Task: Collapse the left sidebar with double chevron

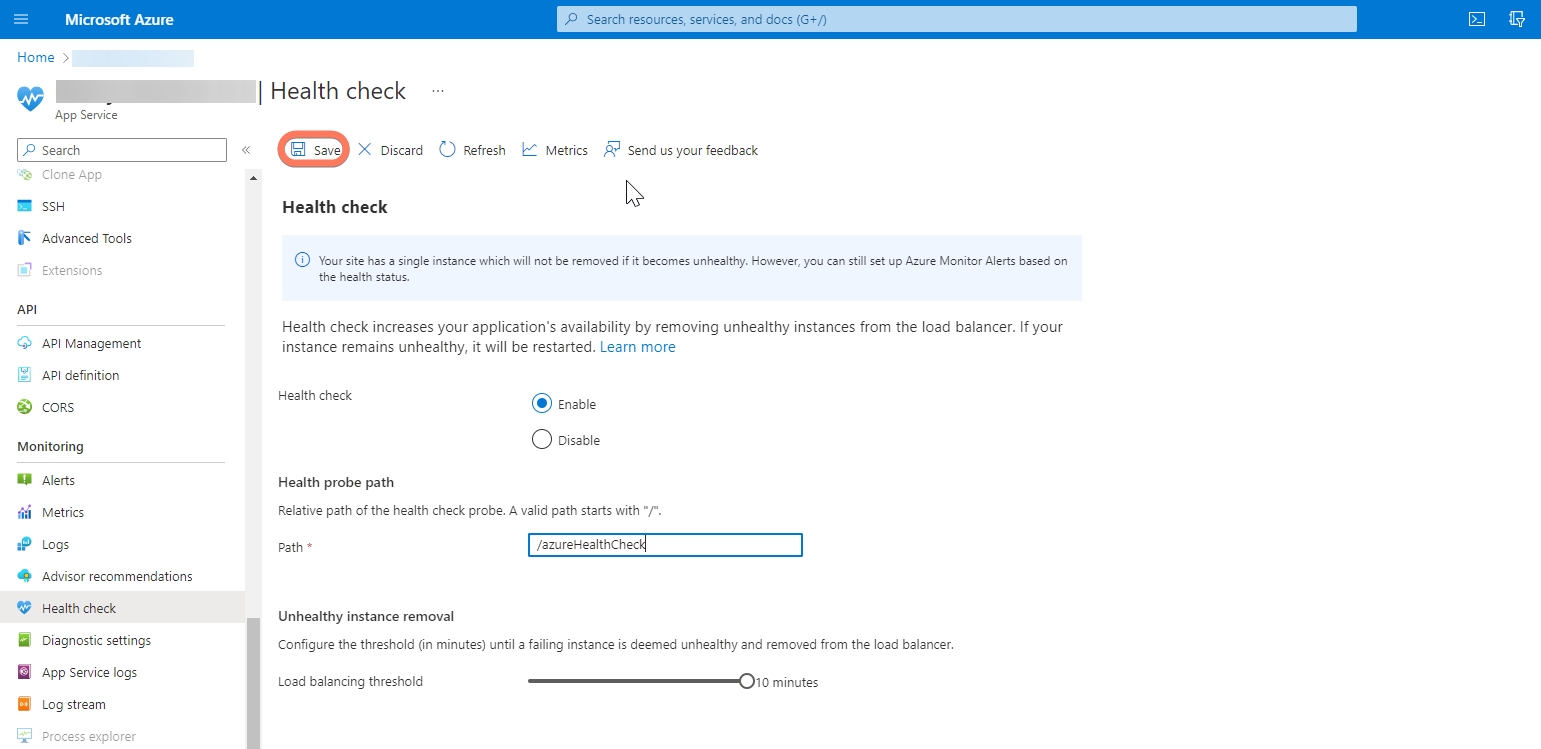Action: [x=246, y=150]
